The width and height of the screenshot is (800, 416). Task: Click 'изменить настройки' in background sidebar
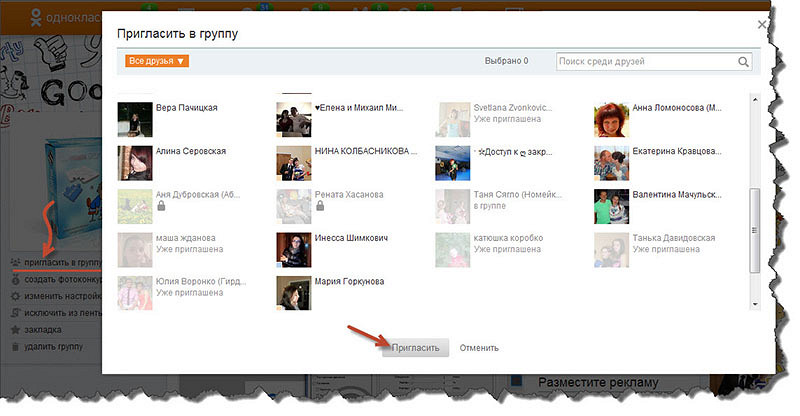pyautogui.click(x=63, y=296)
